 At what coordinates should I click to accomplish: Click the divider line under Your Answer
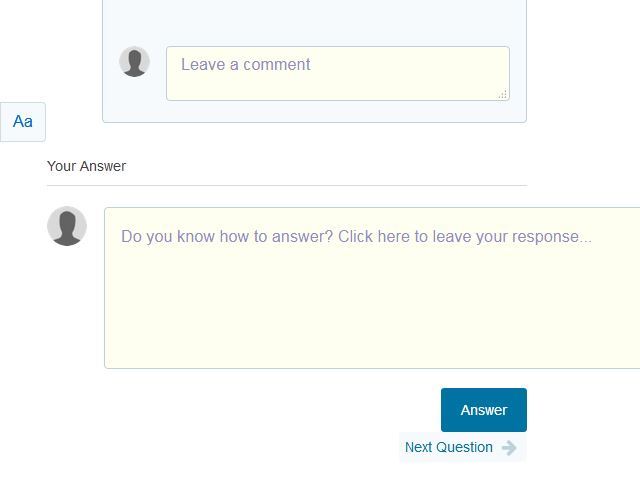287,185
